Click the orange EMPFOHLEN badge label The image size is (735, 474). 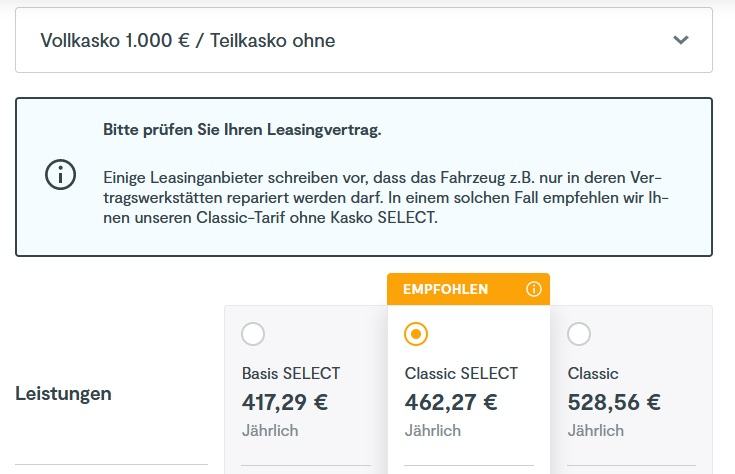tap(446, 289)
